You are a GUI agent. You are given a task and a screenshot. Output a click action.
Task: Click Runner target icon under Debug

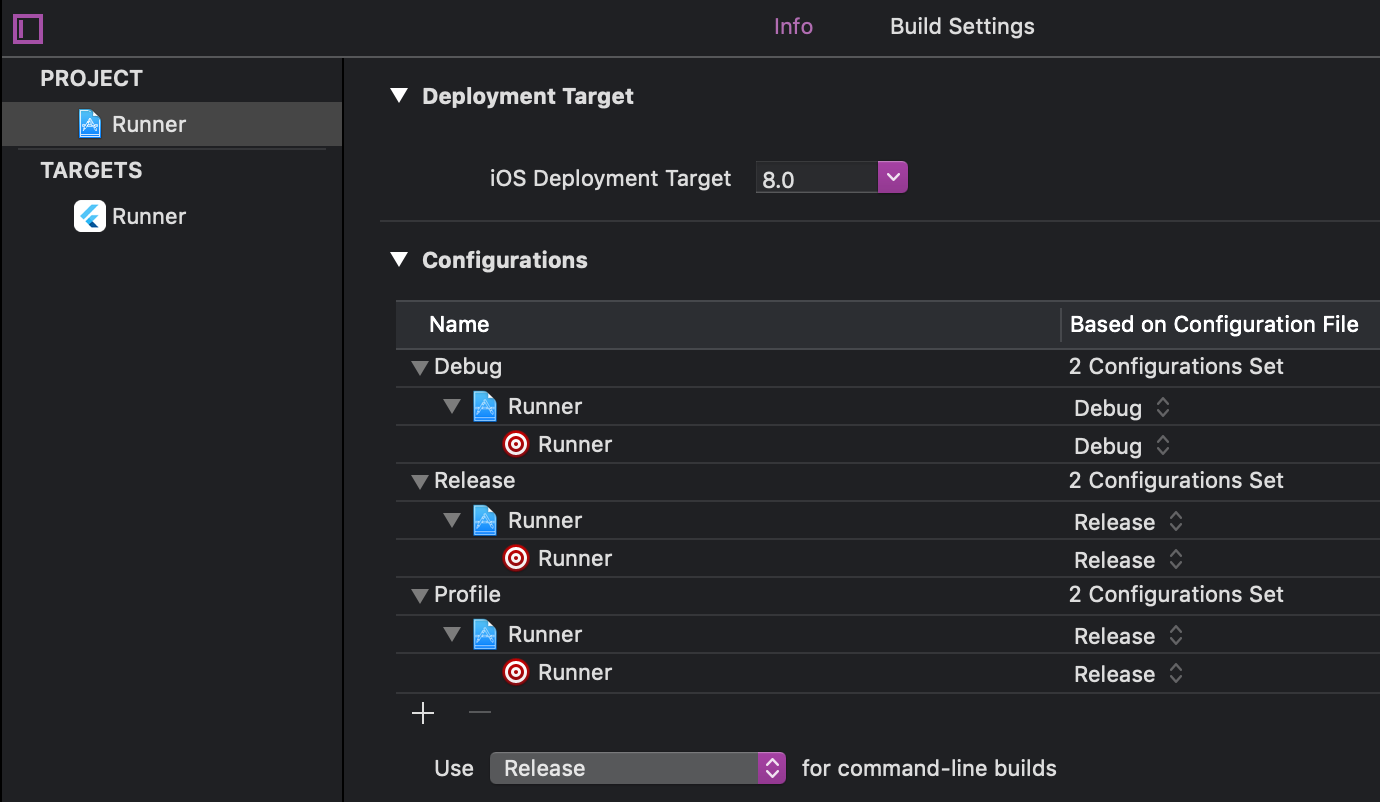pyautogui.click(x=516, y=444)
